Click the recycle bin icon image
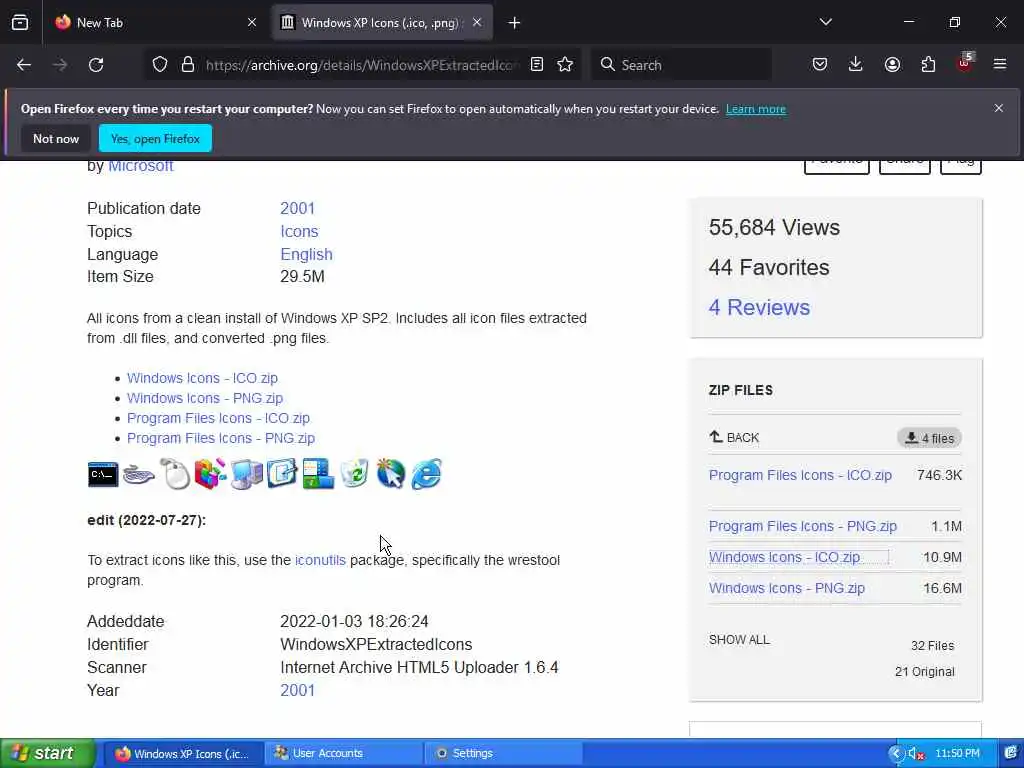 click(x=355, y=474)
